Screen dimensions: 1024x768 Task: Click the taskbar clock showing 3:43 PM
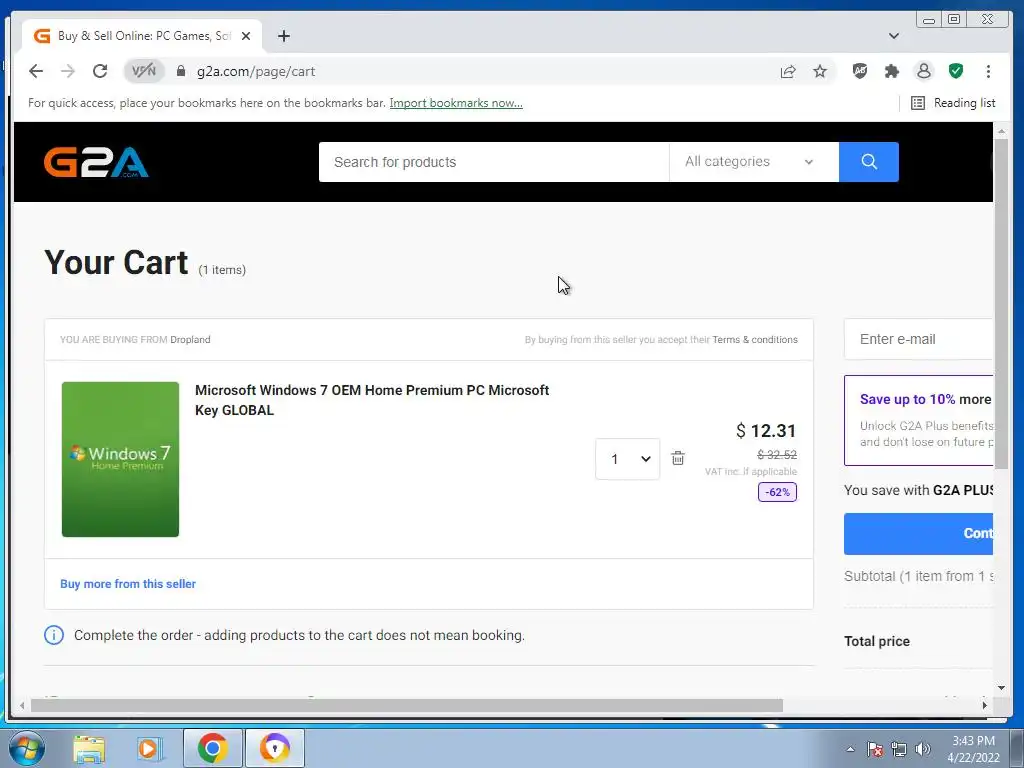(x=973, y=749)
